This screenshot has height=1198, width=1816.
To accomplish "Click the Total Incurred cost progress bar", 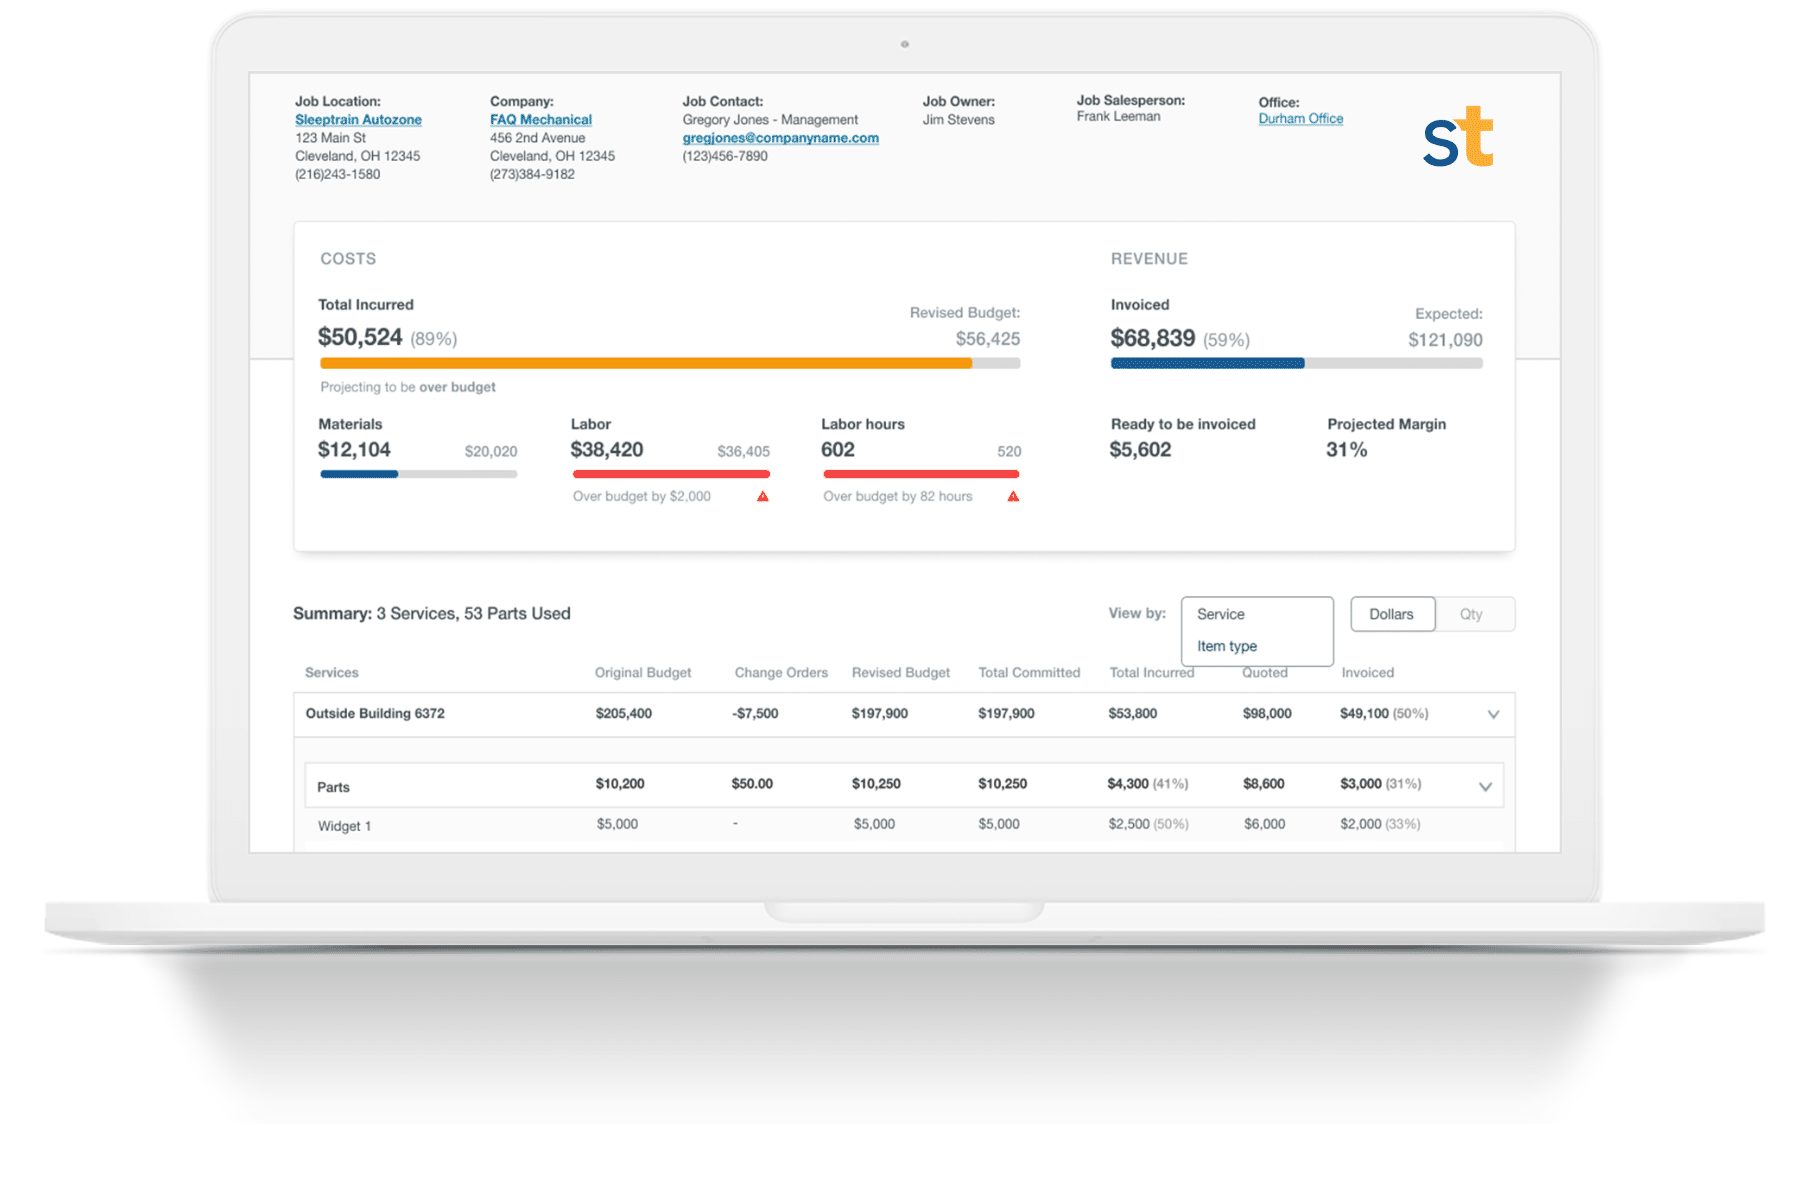I will (668, 363).
